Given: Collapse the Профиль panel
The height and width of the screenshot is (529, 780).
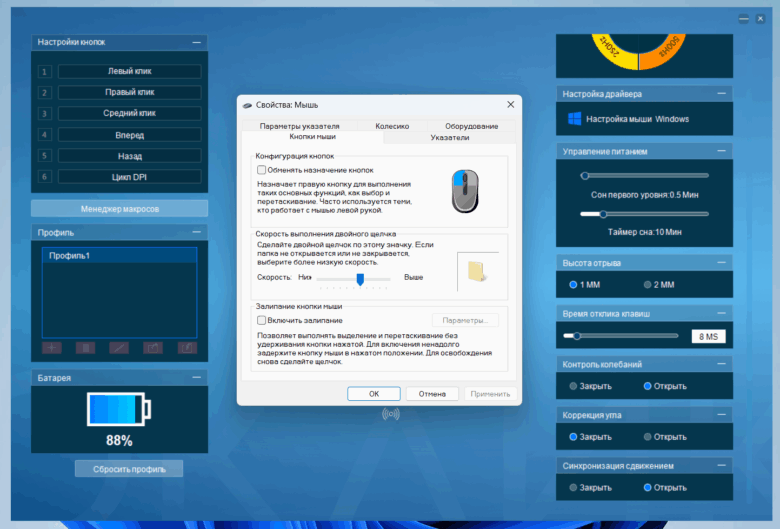Looking at the screenshot, I should point(197,232).
